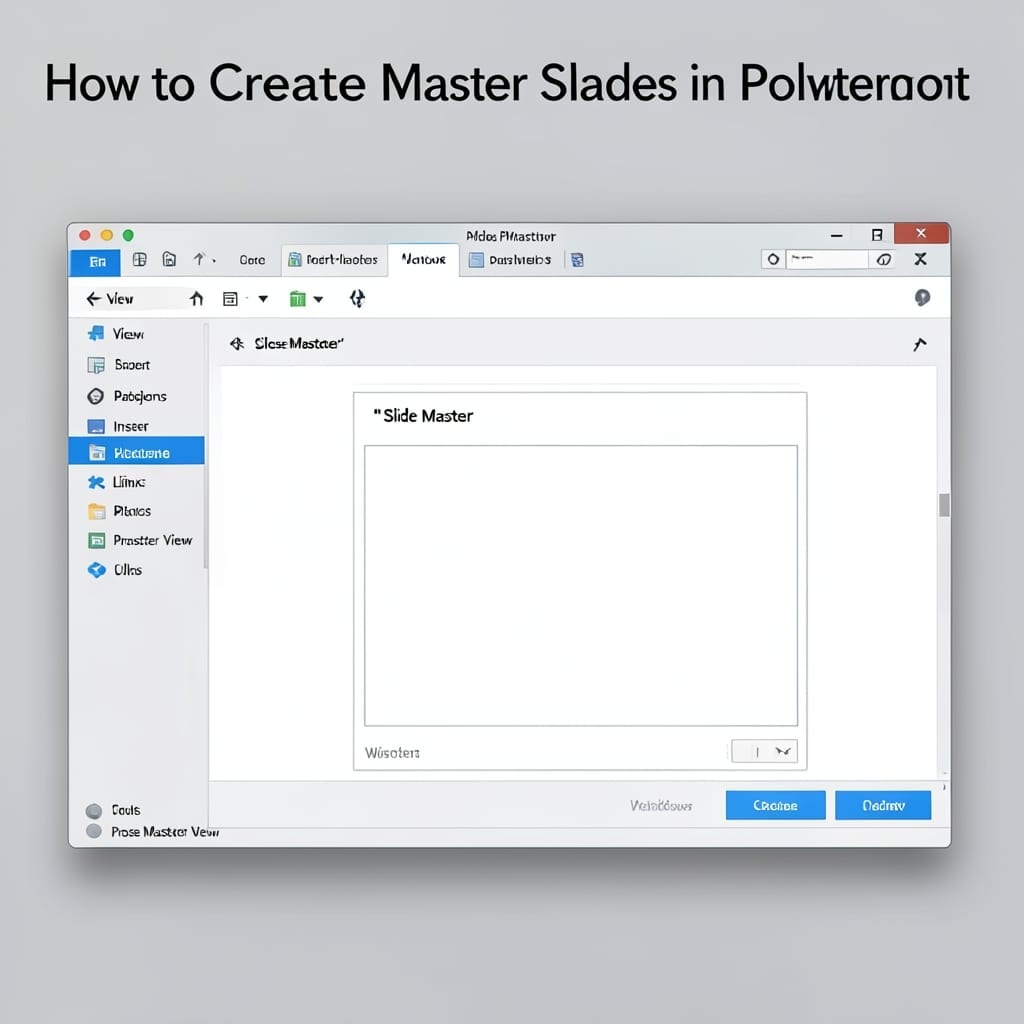Viewport: 1024px width, 1024px height.
Task: Switch to the Foert-liaotes tab
Action: [334, 260]
